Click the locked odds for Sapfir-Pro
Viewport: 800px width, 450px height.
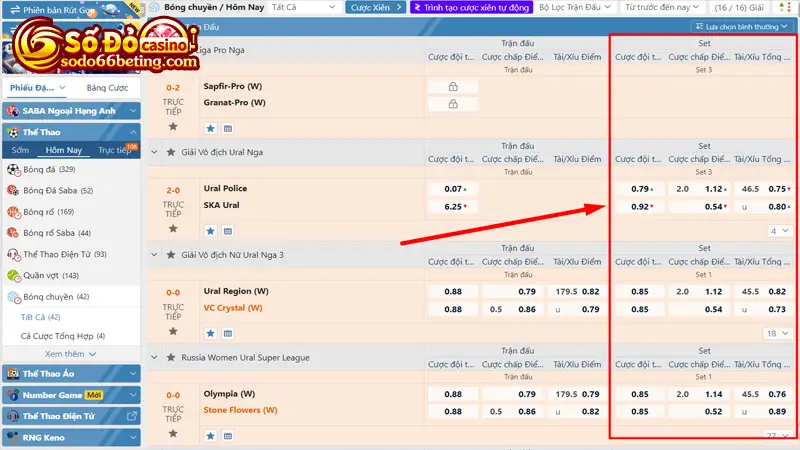453,87
